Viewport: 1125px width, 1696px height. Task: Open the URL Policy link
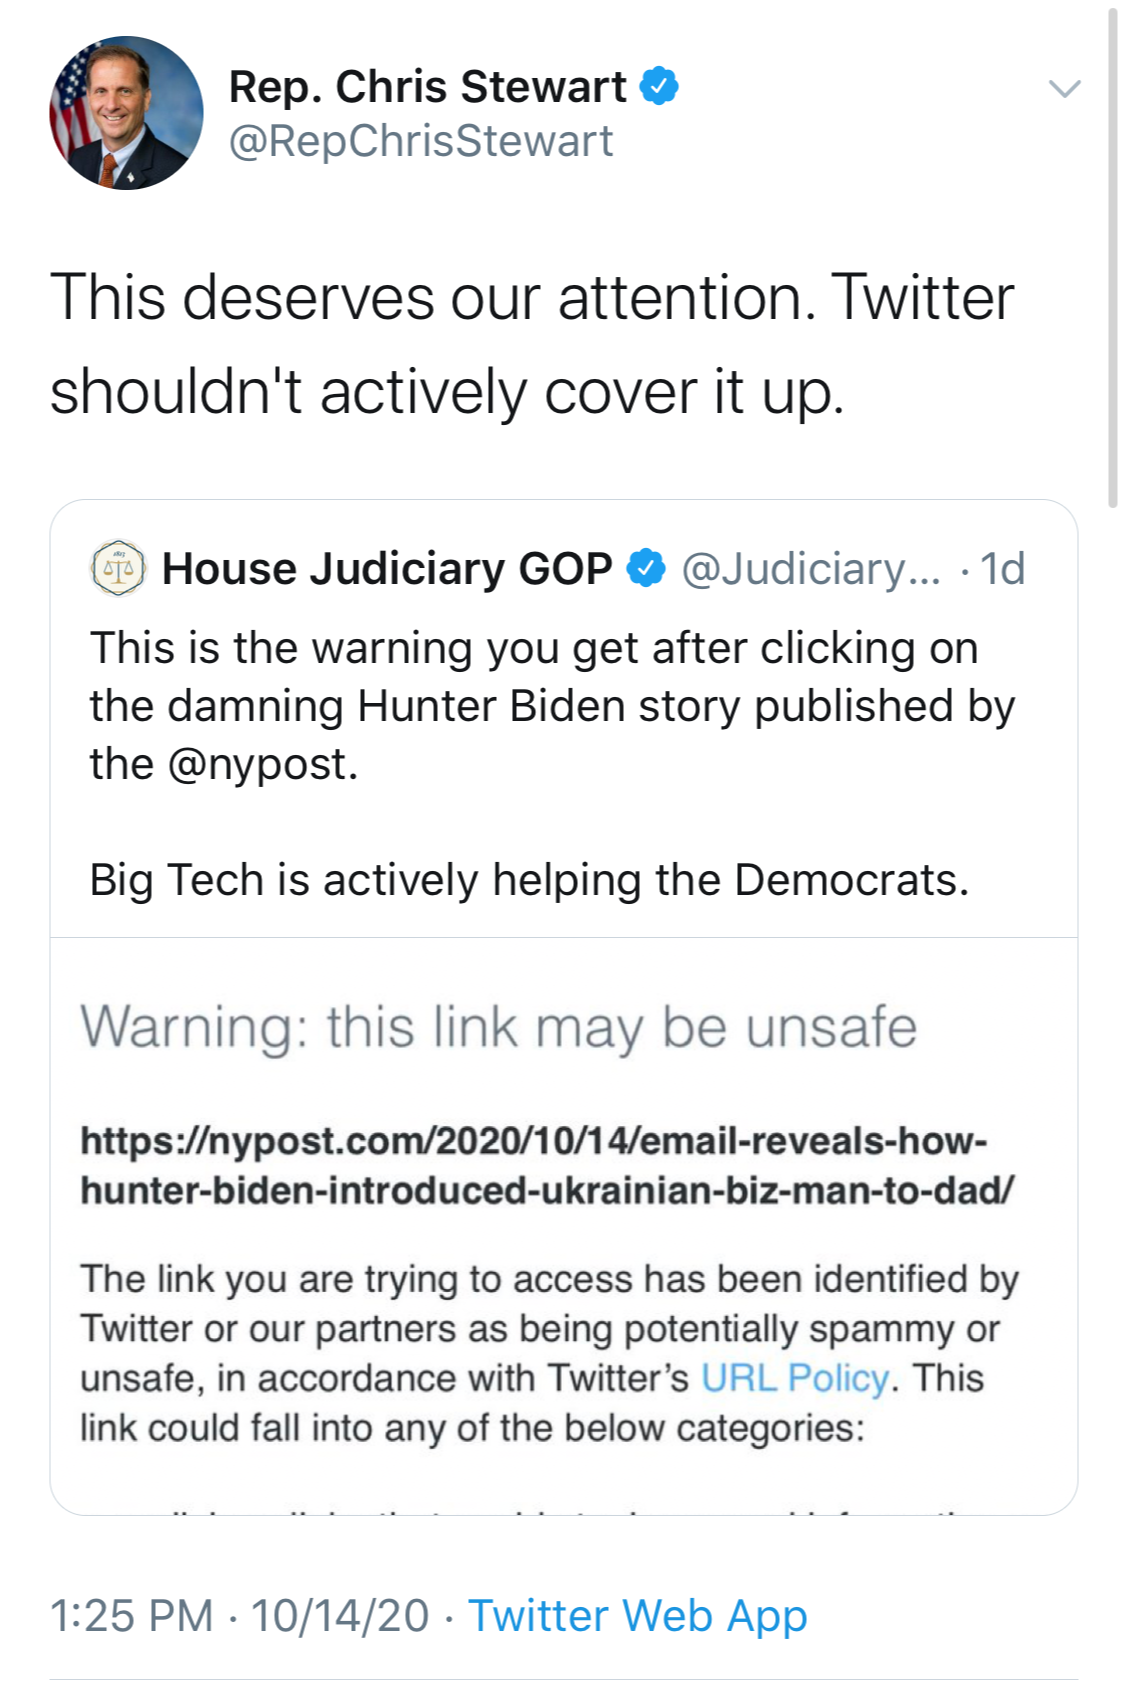point(794,1378)
